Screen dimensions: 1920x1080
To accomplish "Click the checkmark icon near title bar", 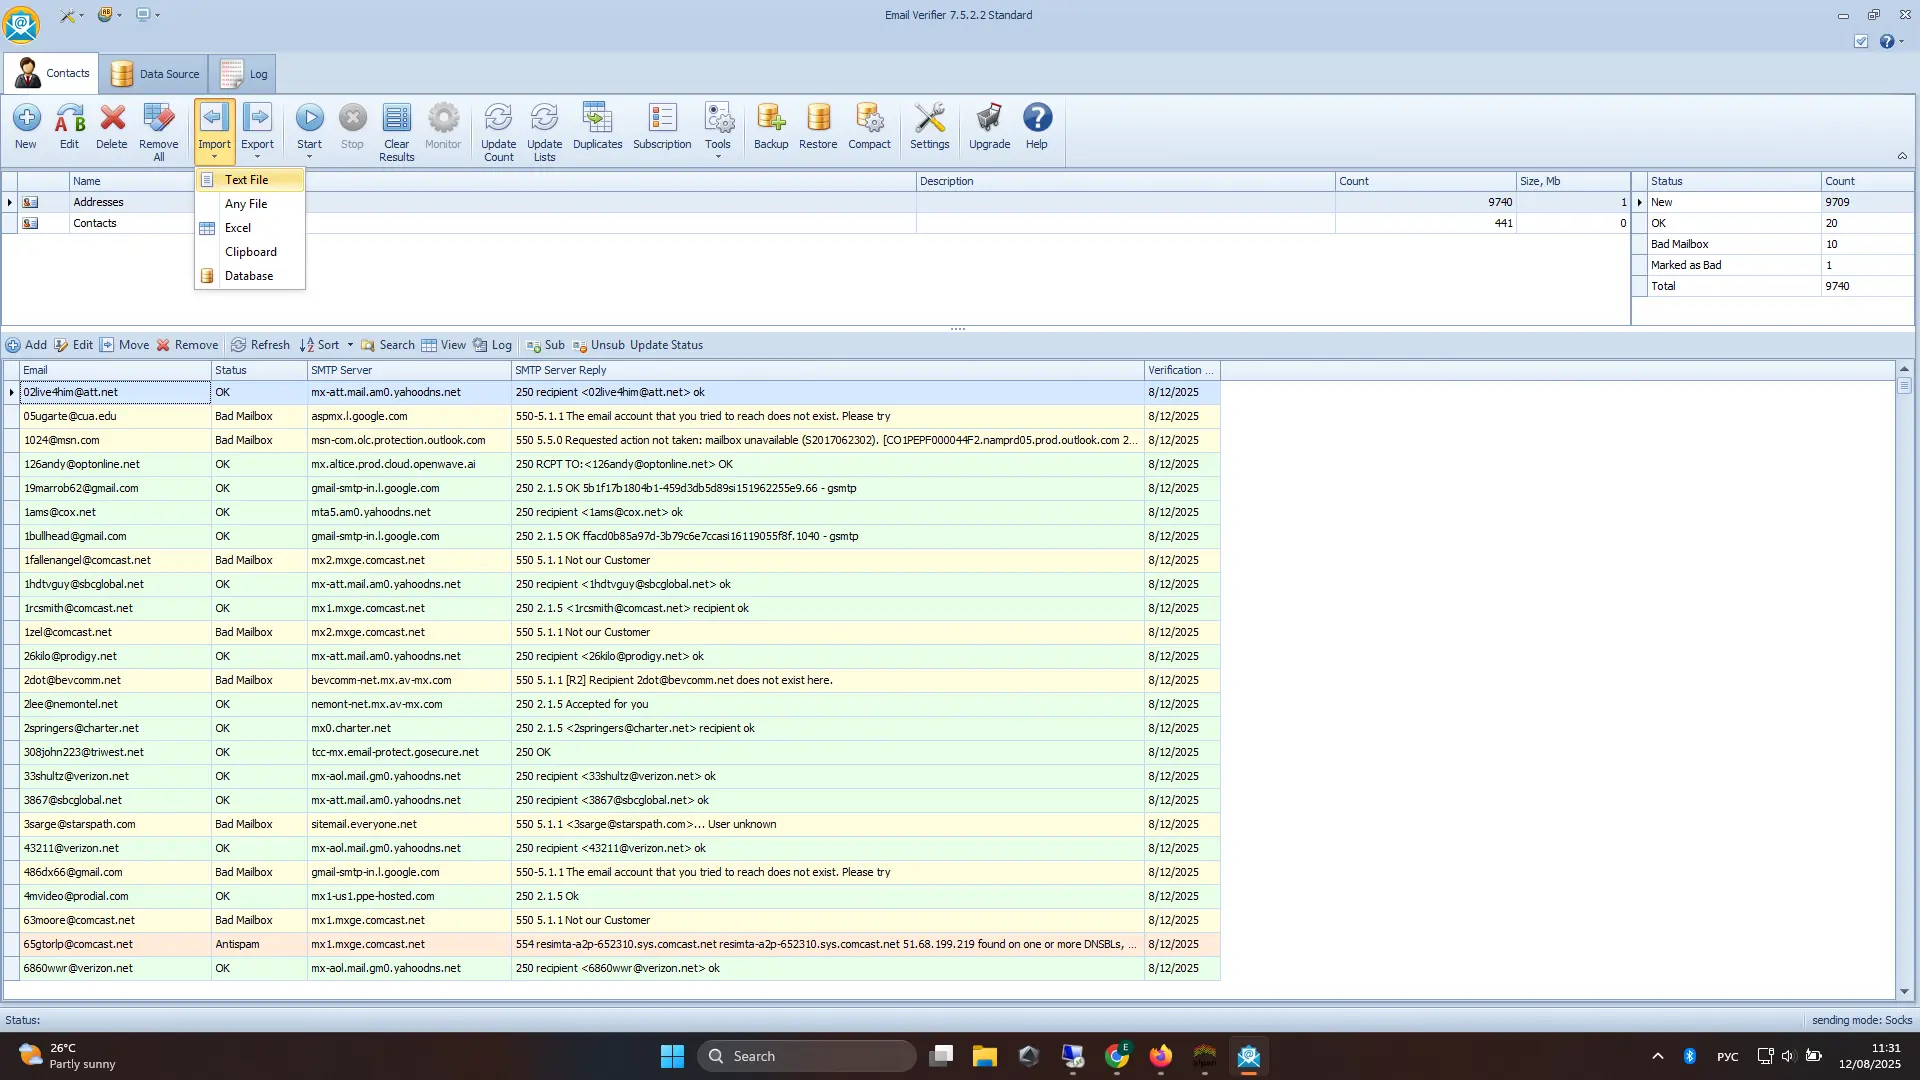I will point(1861,42).
